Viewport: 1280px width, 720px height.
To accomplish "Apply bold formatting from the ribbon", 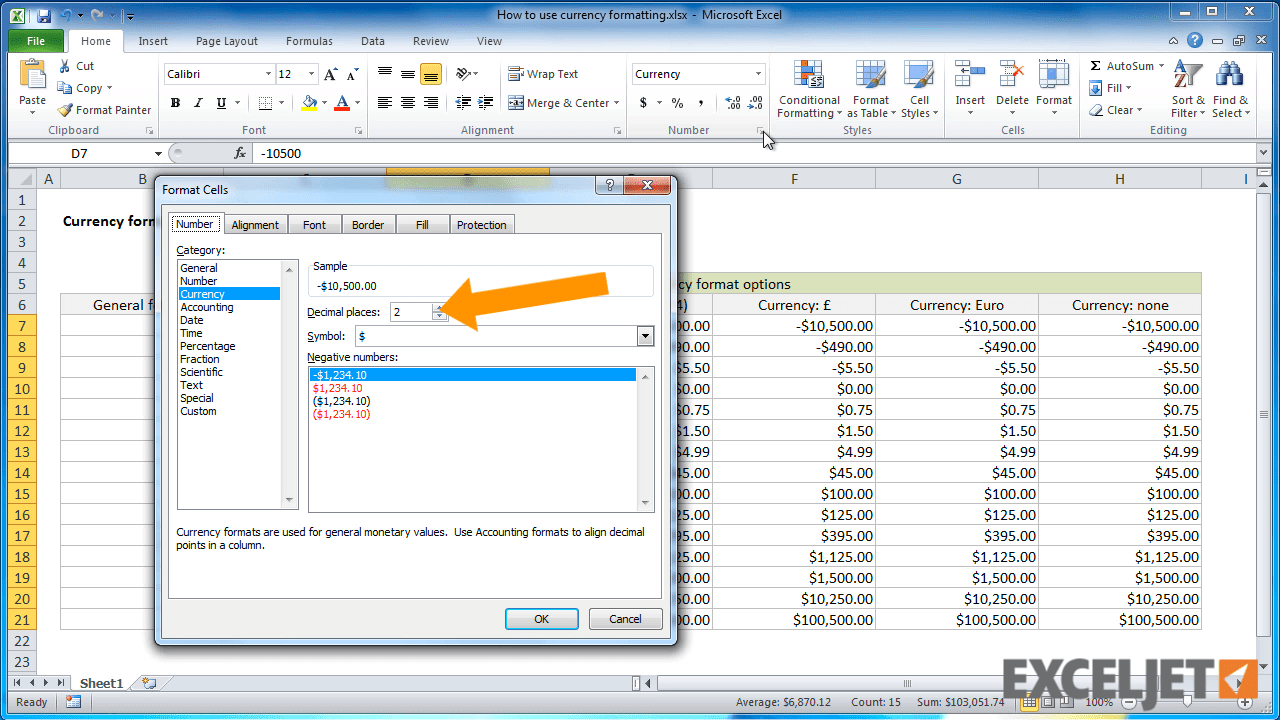I will click(x=174, y=103).
